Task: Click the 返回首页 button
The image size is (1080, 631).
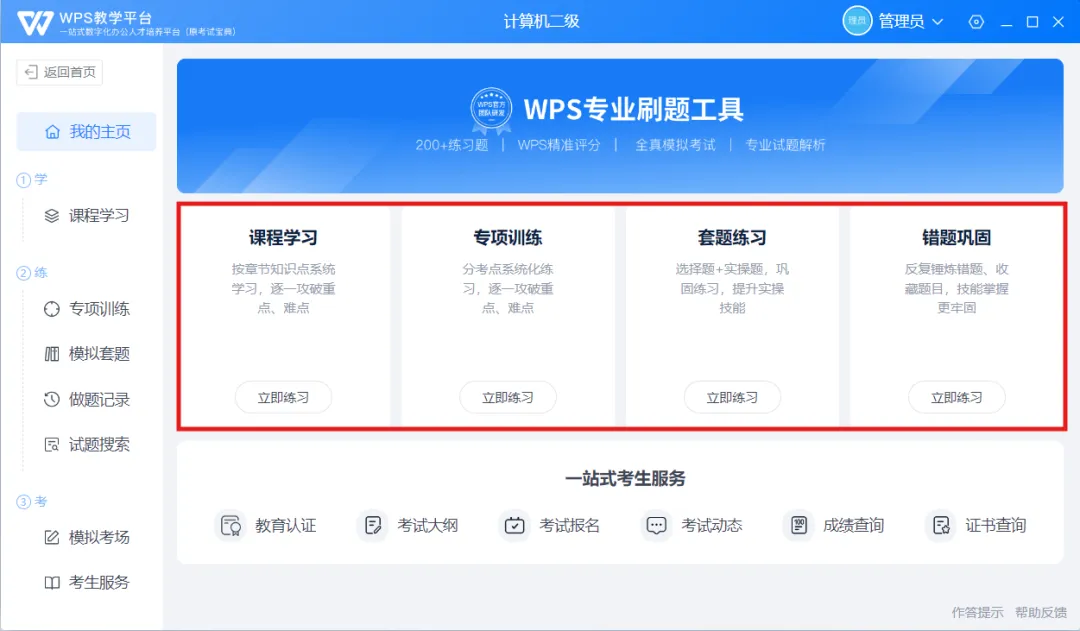Action: 60,72
